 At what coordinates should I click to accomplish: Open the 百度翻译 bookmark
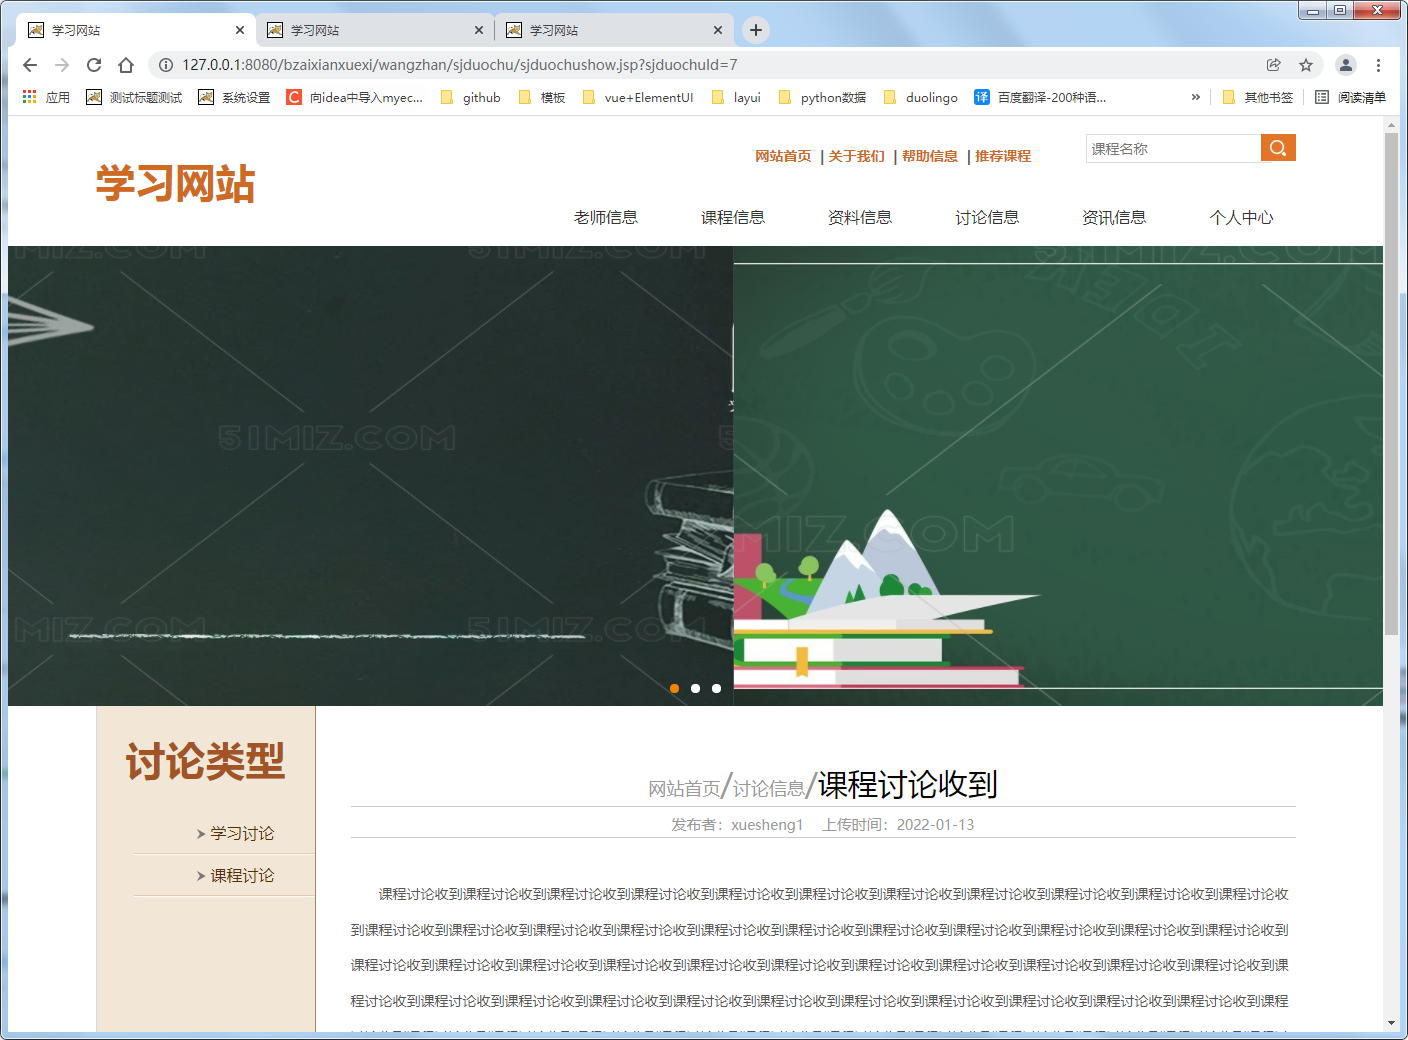click(x=1040, y=97)
